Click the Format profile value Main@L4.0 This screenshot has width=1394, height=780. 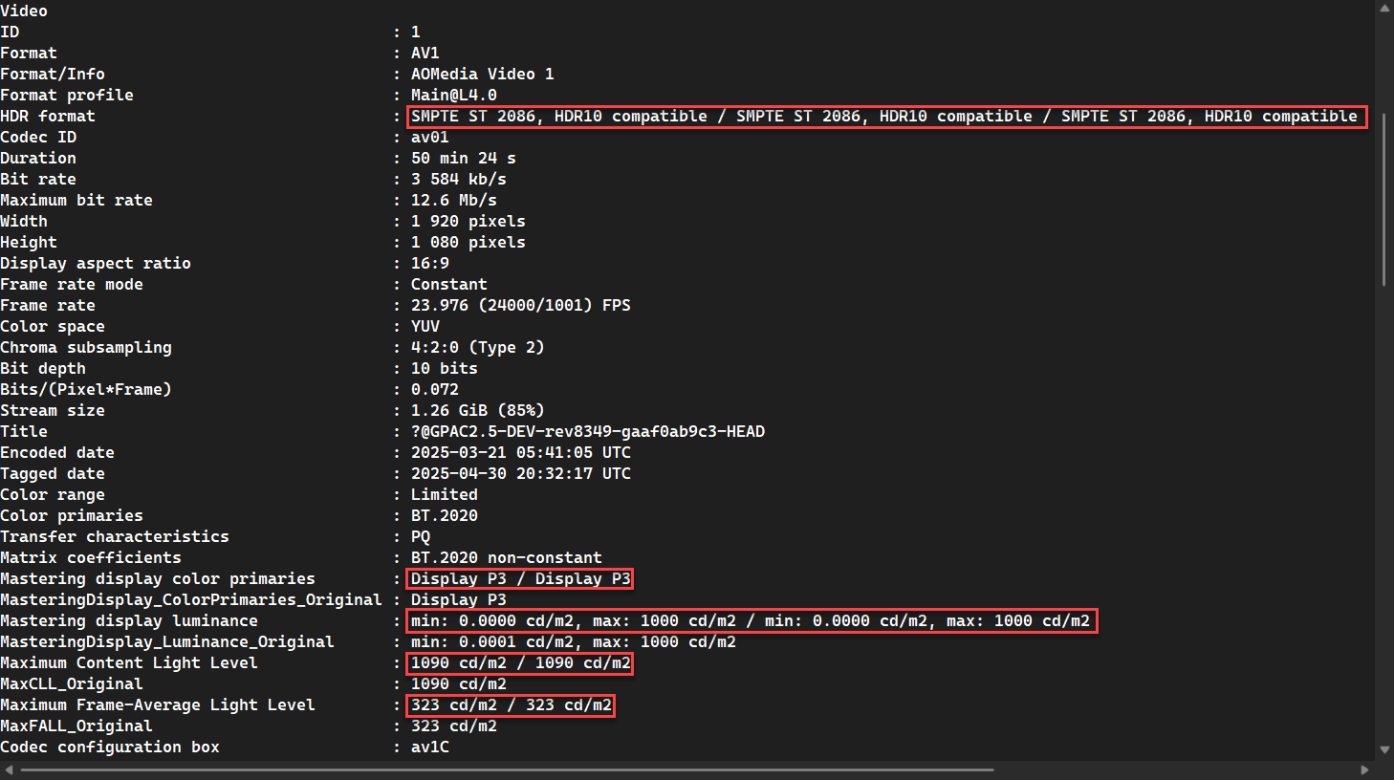[454, 95]
